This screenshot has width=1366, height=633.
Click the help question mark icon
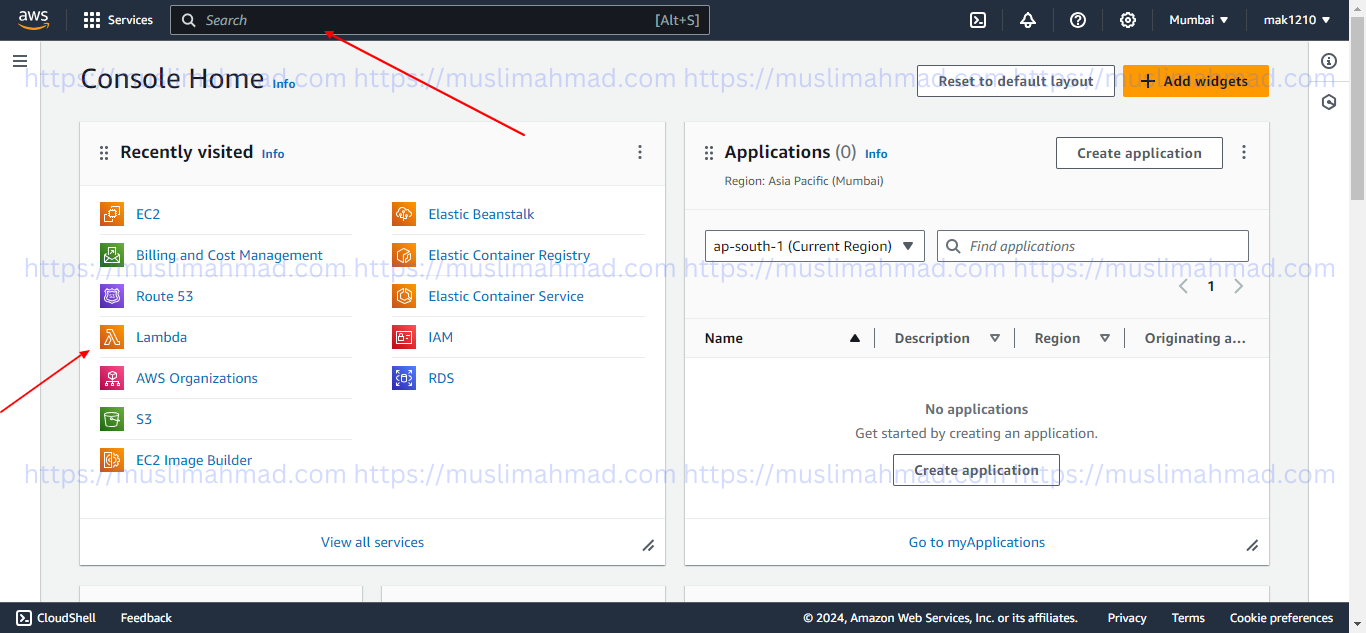[x=1078, y=20]
